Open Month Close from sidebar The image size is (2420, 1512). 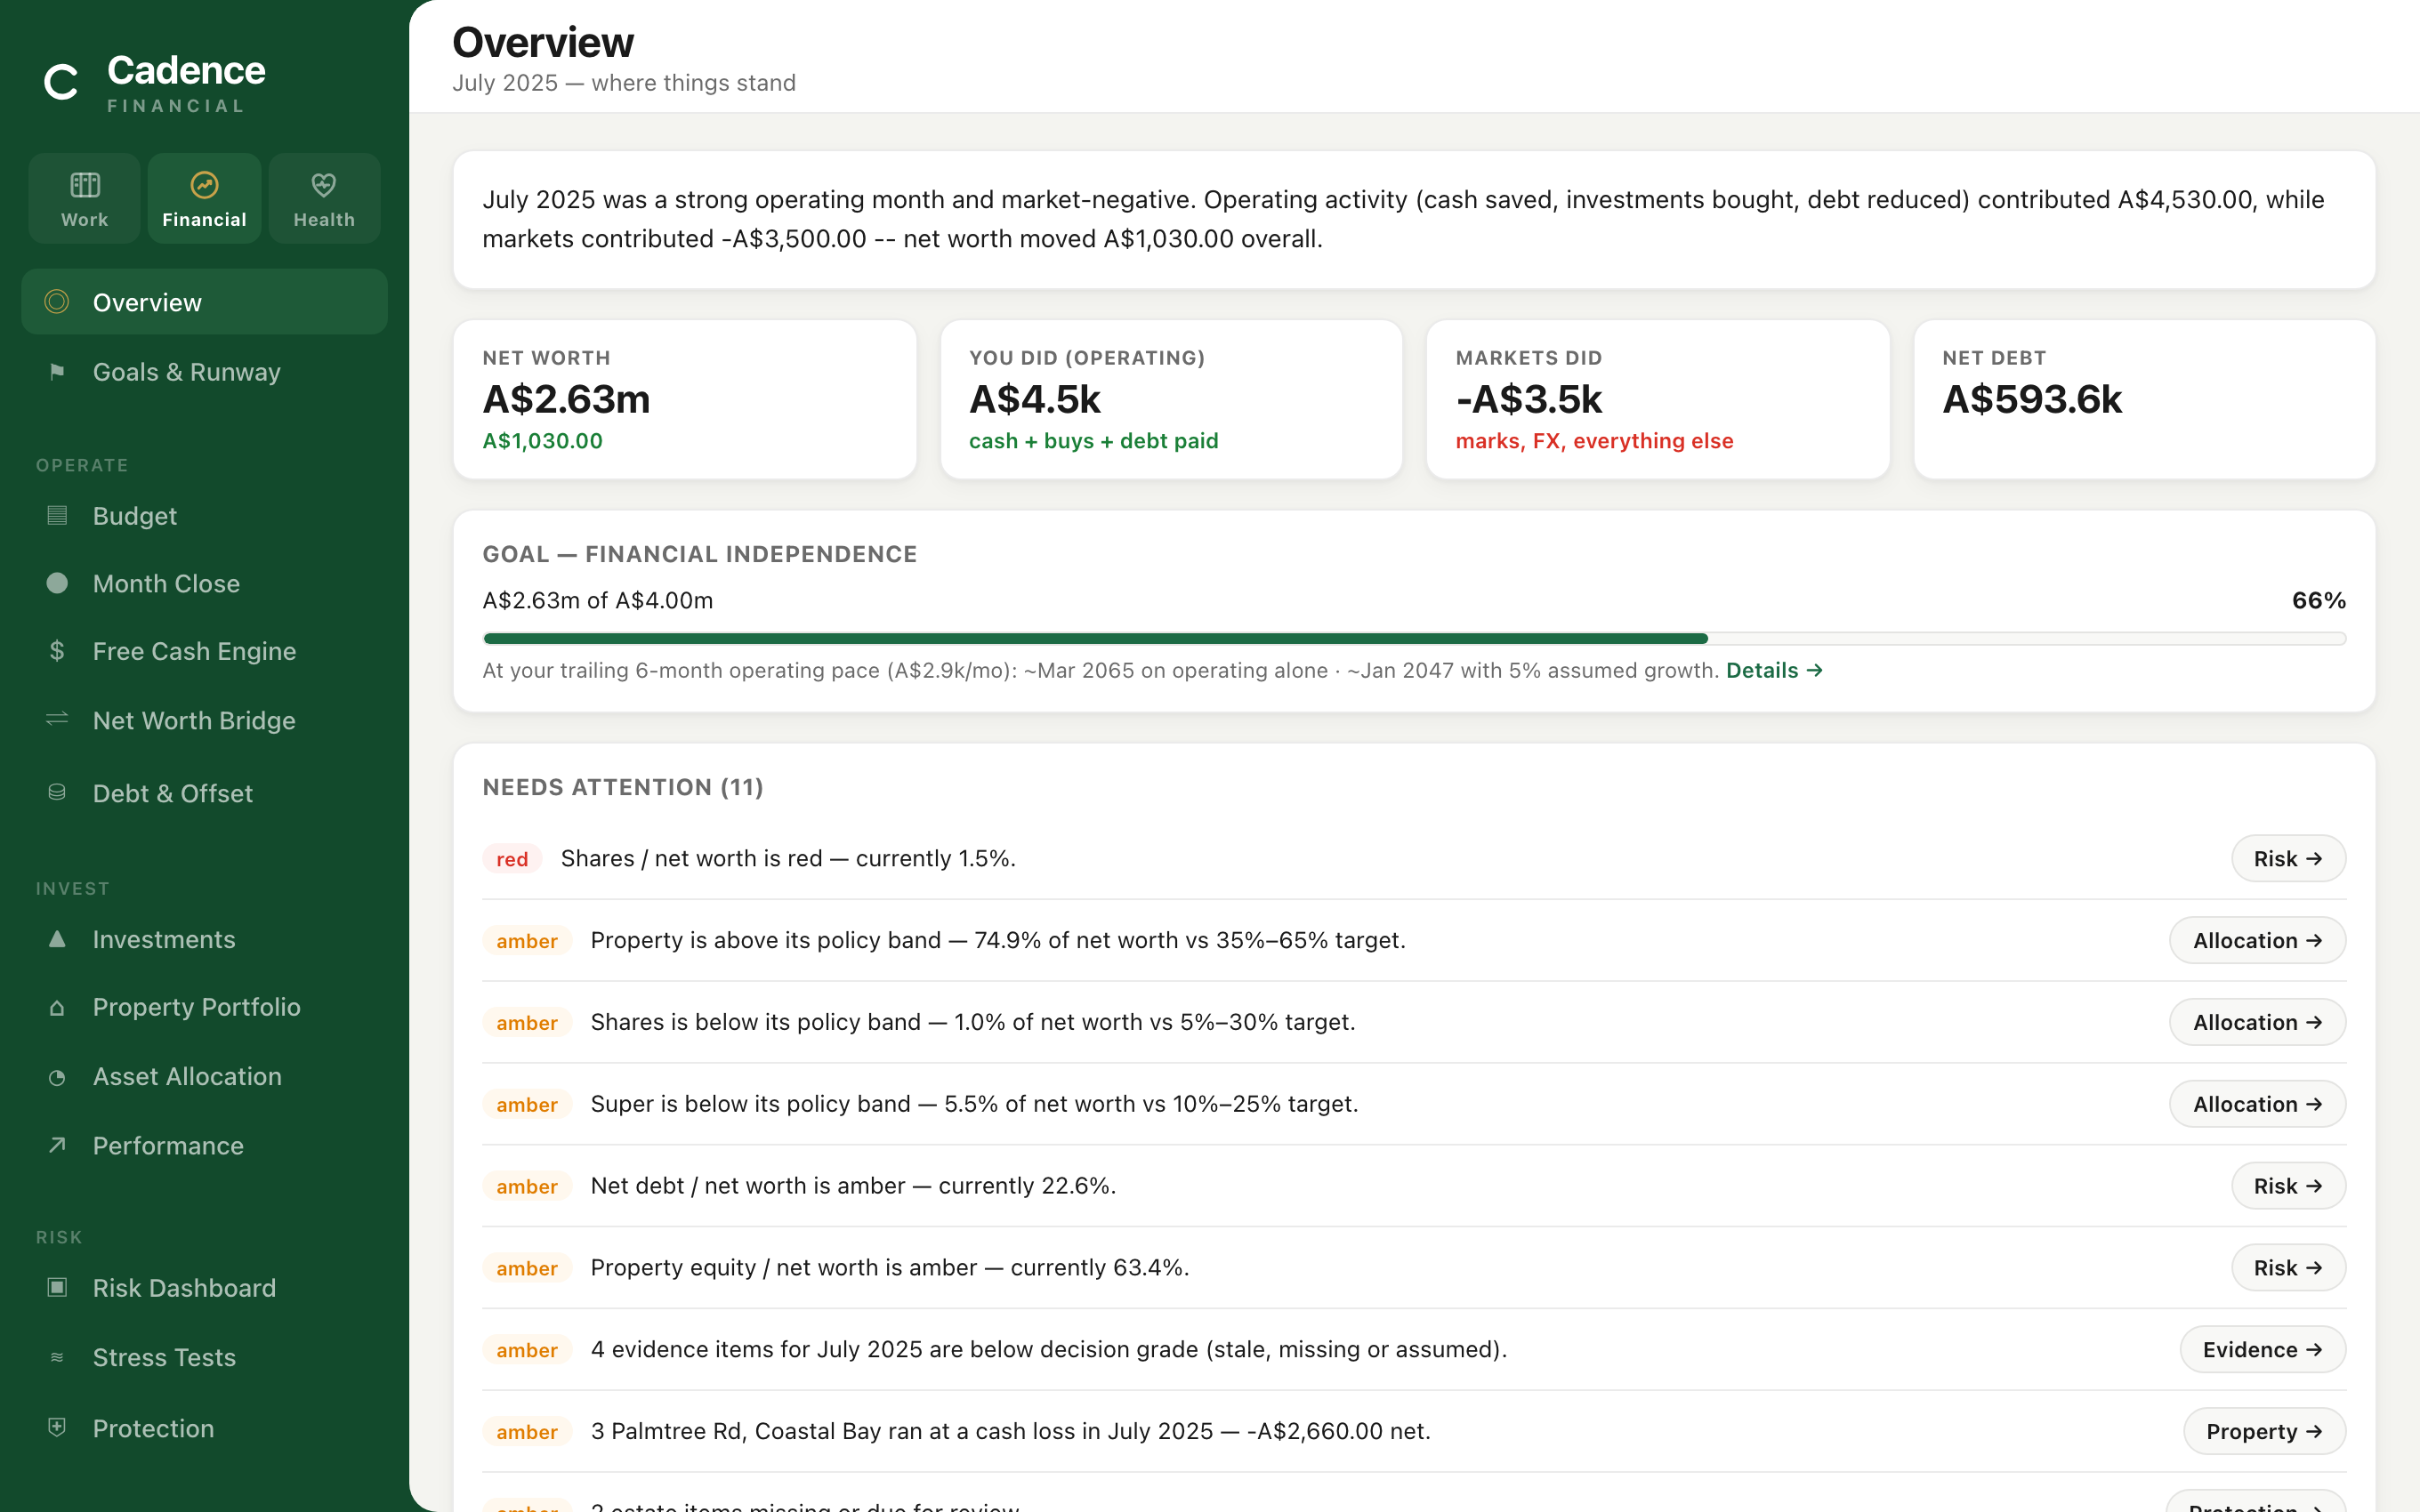point(204,583)
